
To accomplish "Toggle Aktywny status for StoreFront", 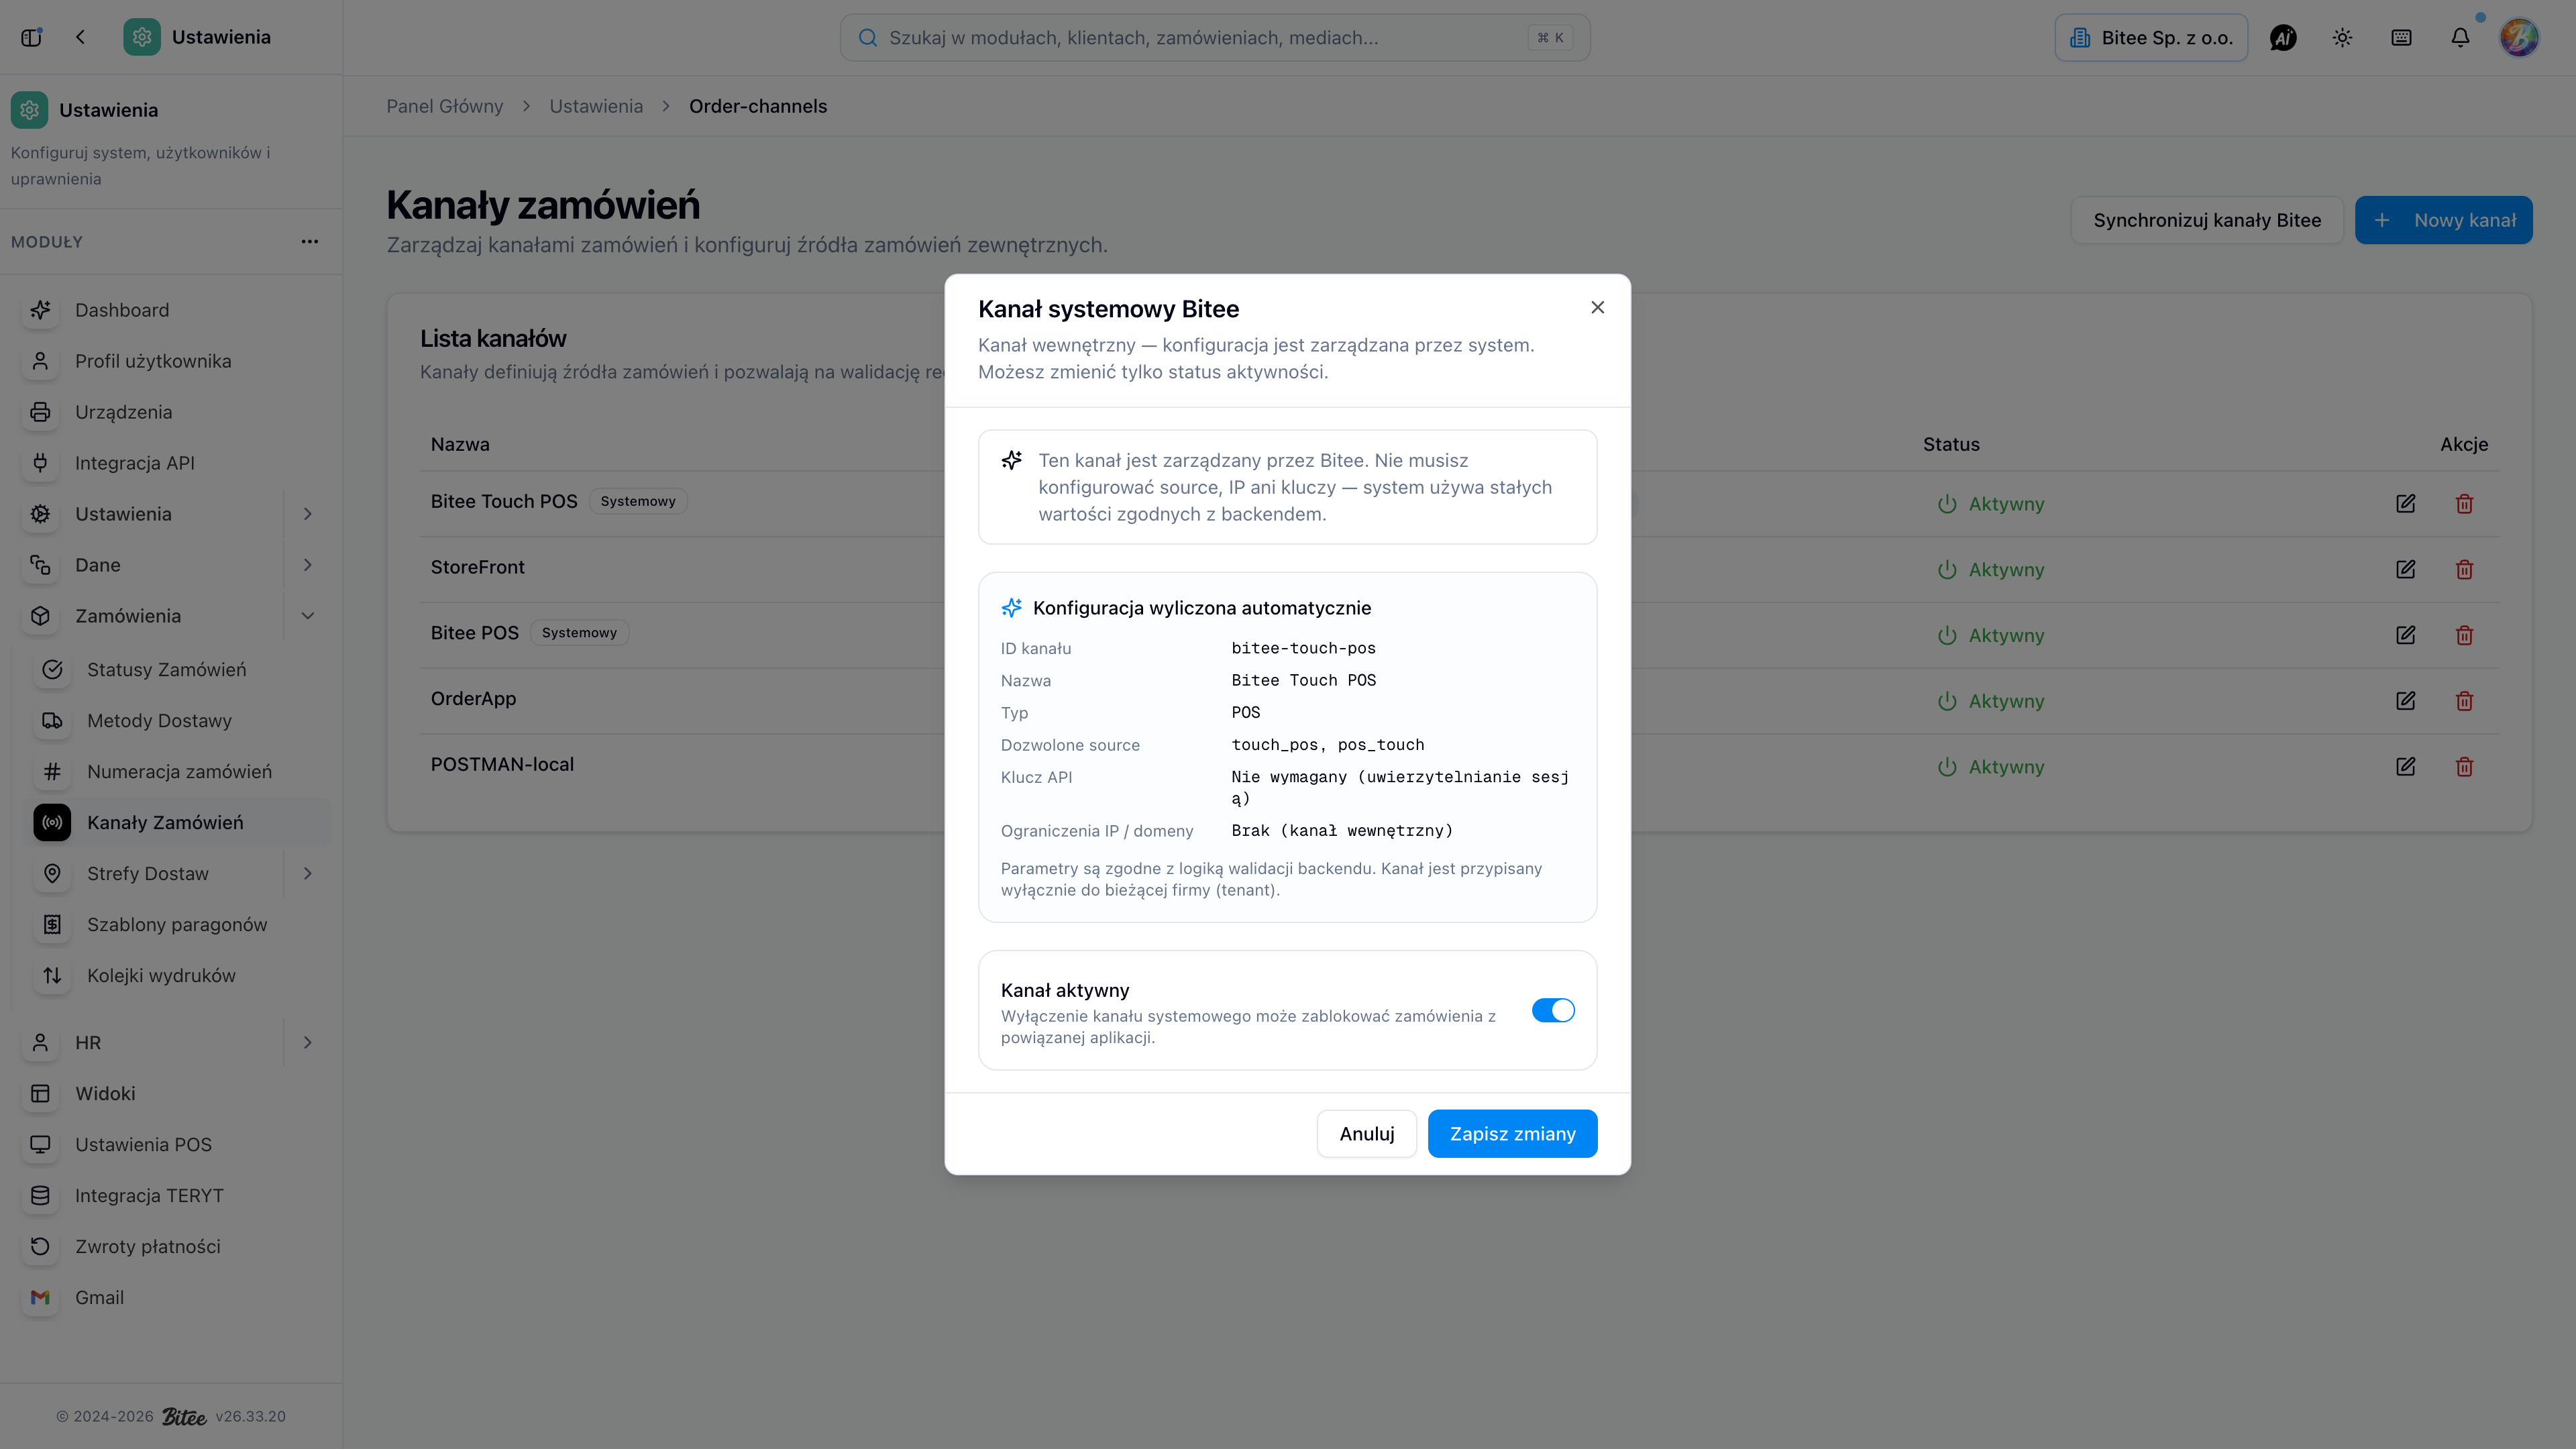I will coord(1990,570).
